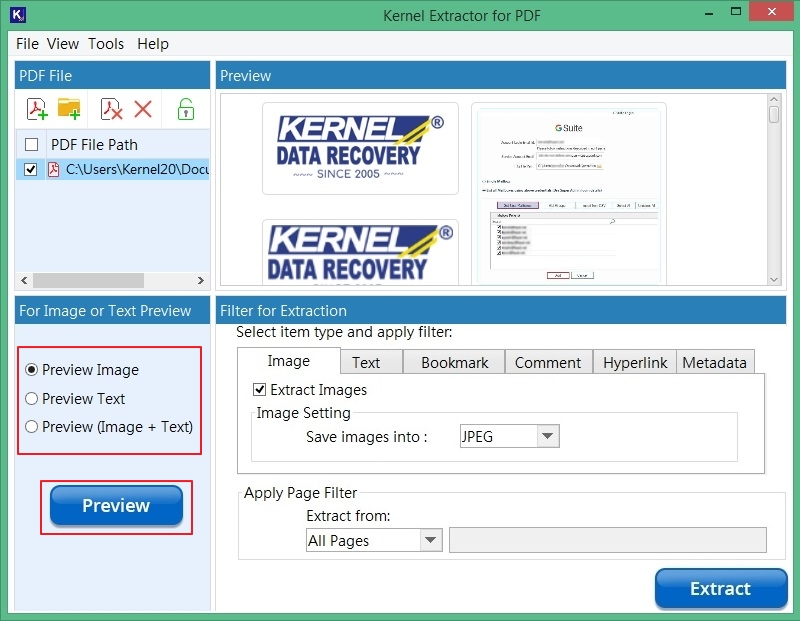The image size is (800, 621).
Task: Switch to the Metadata tab
Action: tap(715, 362)
